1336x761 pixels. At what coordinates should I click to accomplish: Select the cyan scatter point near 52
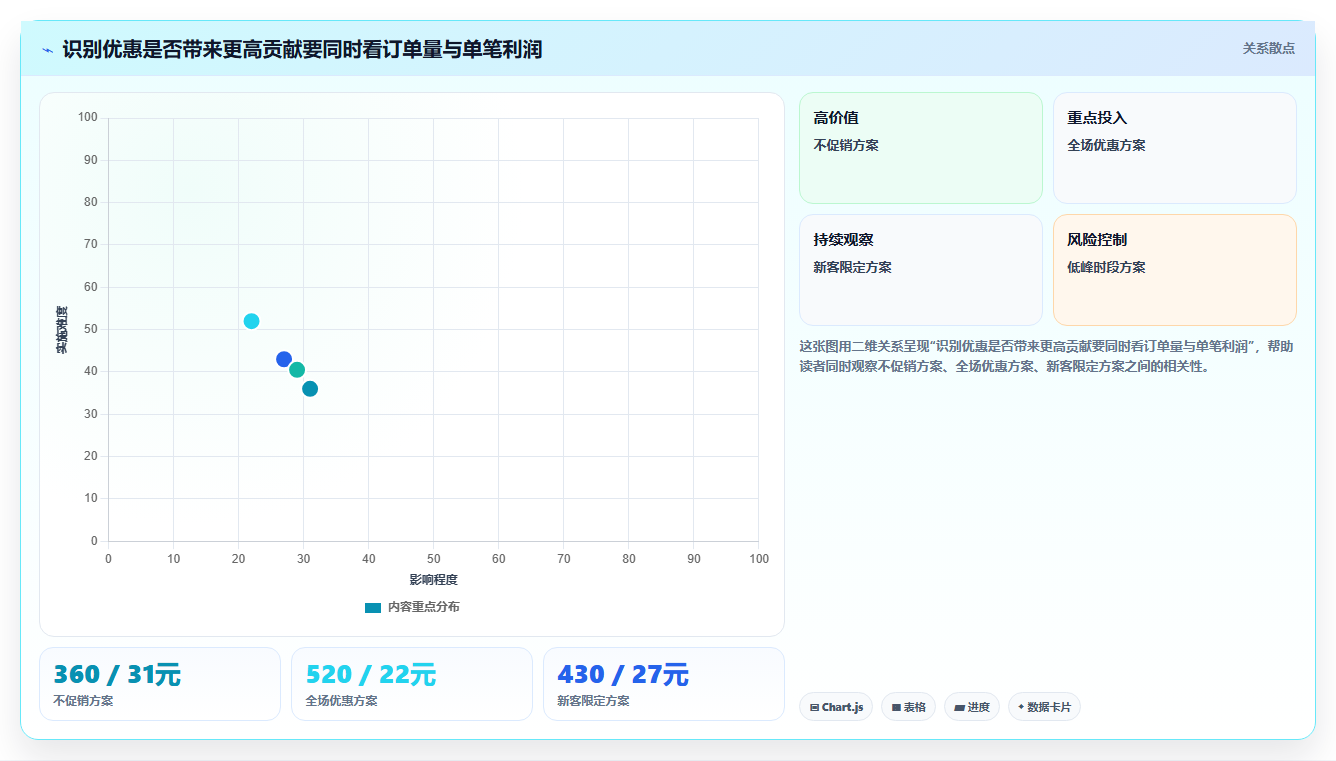[x=251, y=321]
